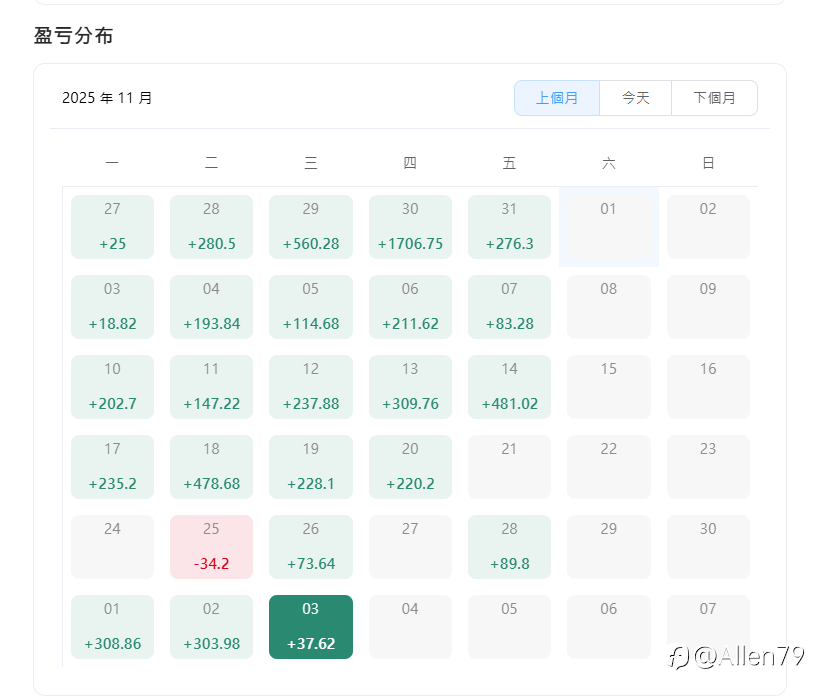
Task: Select the red loss day 25 showing -34.2
Action: [212, 547]
